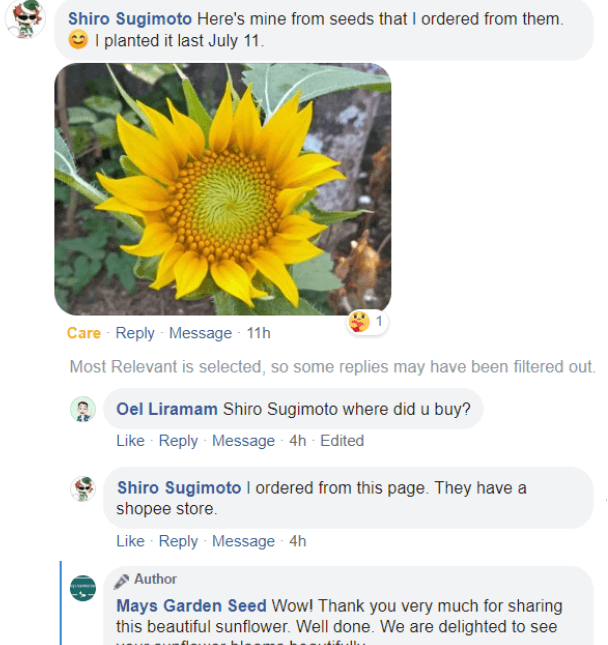Show edit history via the Edited label
The image size is (608, 645).
[x=342, y=441]
